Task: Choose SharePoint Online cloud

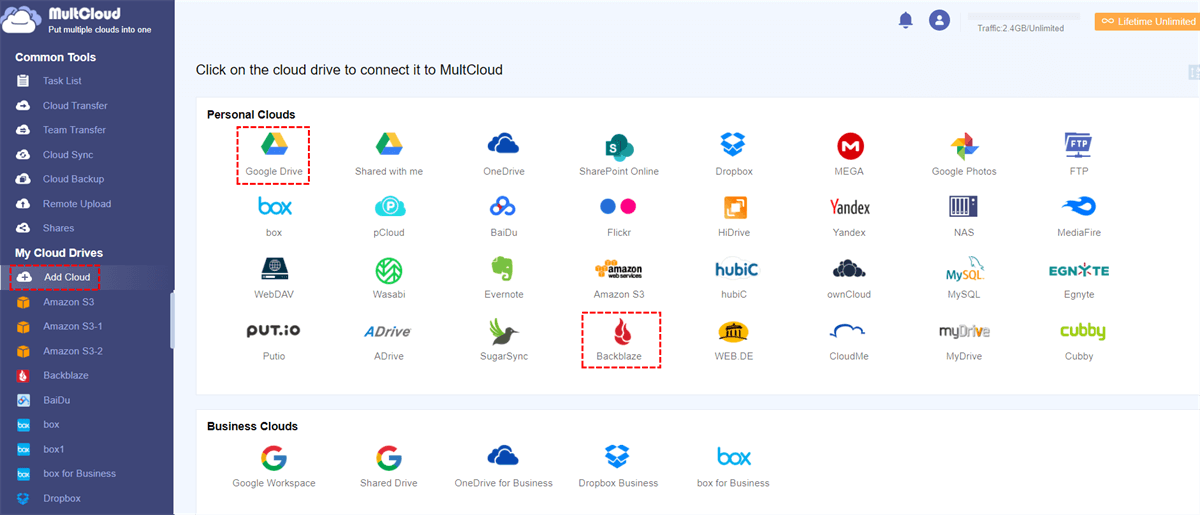Action: (x=618, y=155)
